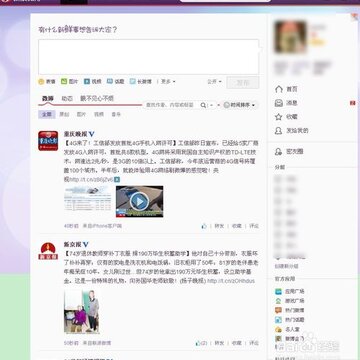Click the feed search input field
Screen dimensions: 360x360
point(171,105)
